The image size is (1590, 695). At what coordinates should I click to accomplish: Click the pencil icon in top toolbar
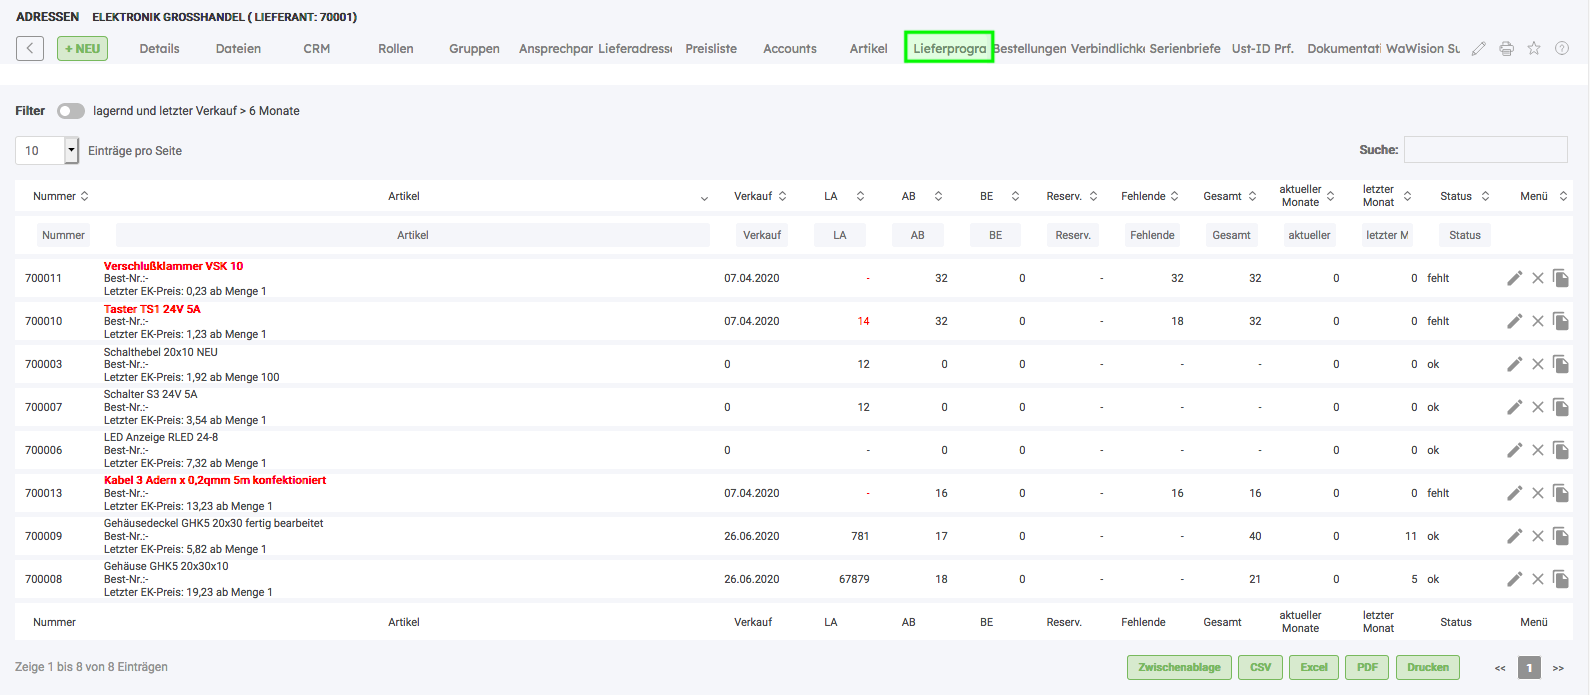1479,48
